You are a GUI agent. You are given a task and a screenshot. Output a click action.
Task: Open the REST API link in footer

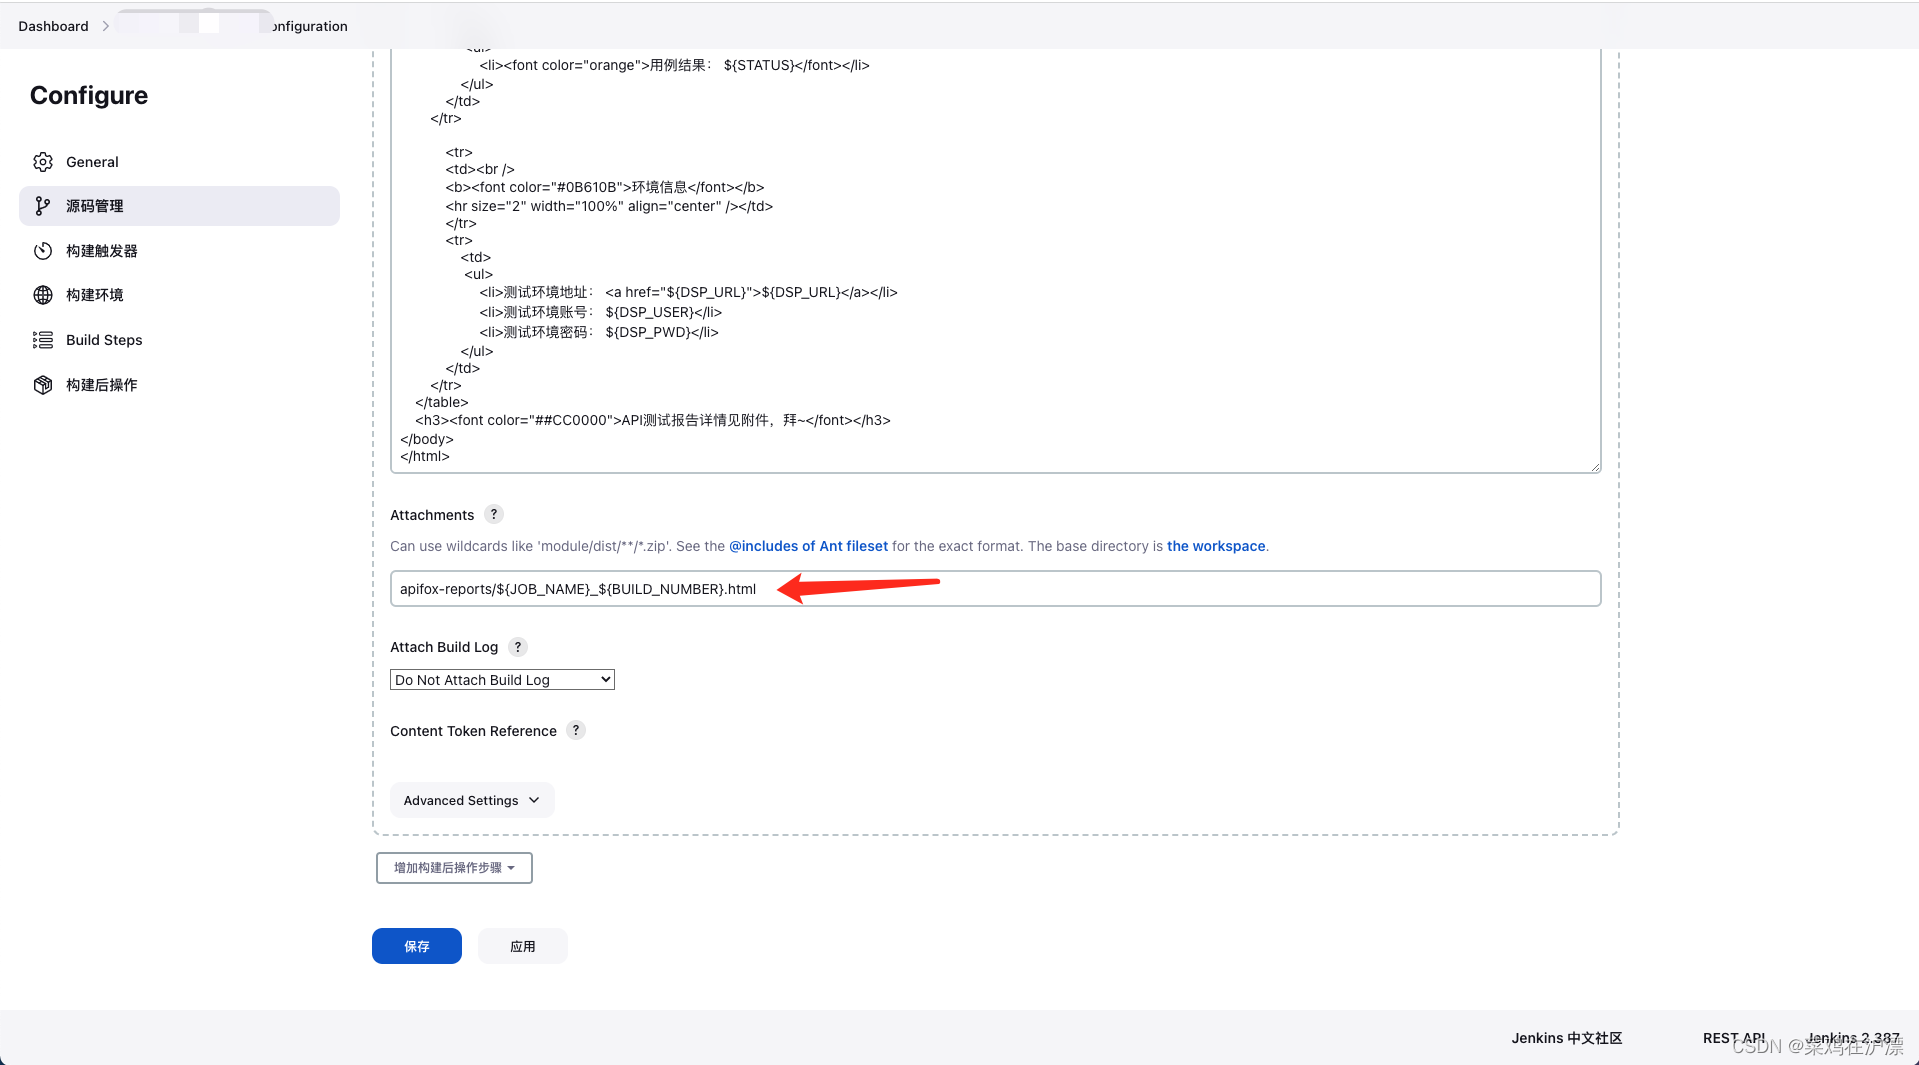point(1734,1038)
